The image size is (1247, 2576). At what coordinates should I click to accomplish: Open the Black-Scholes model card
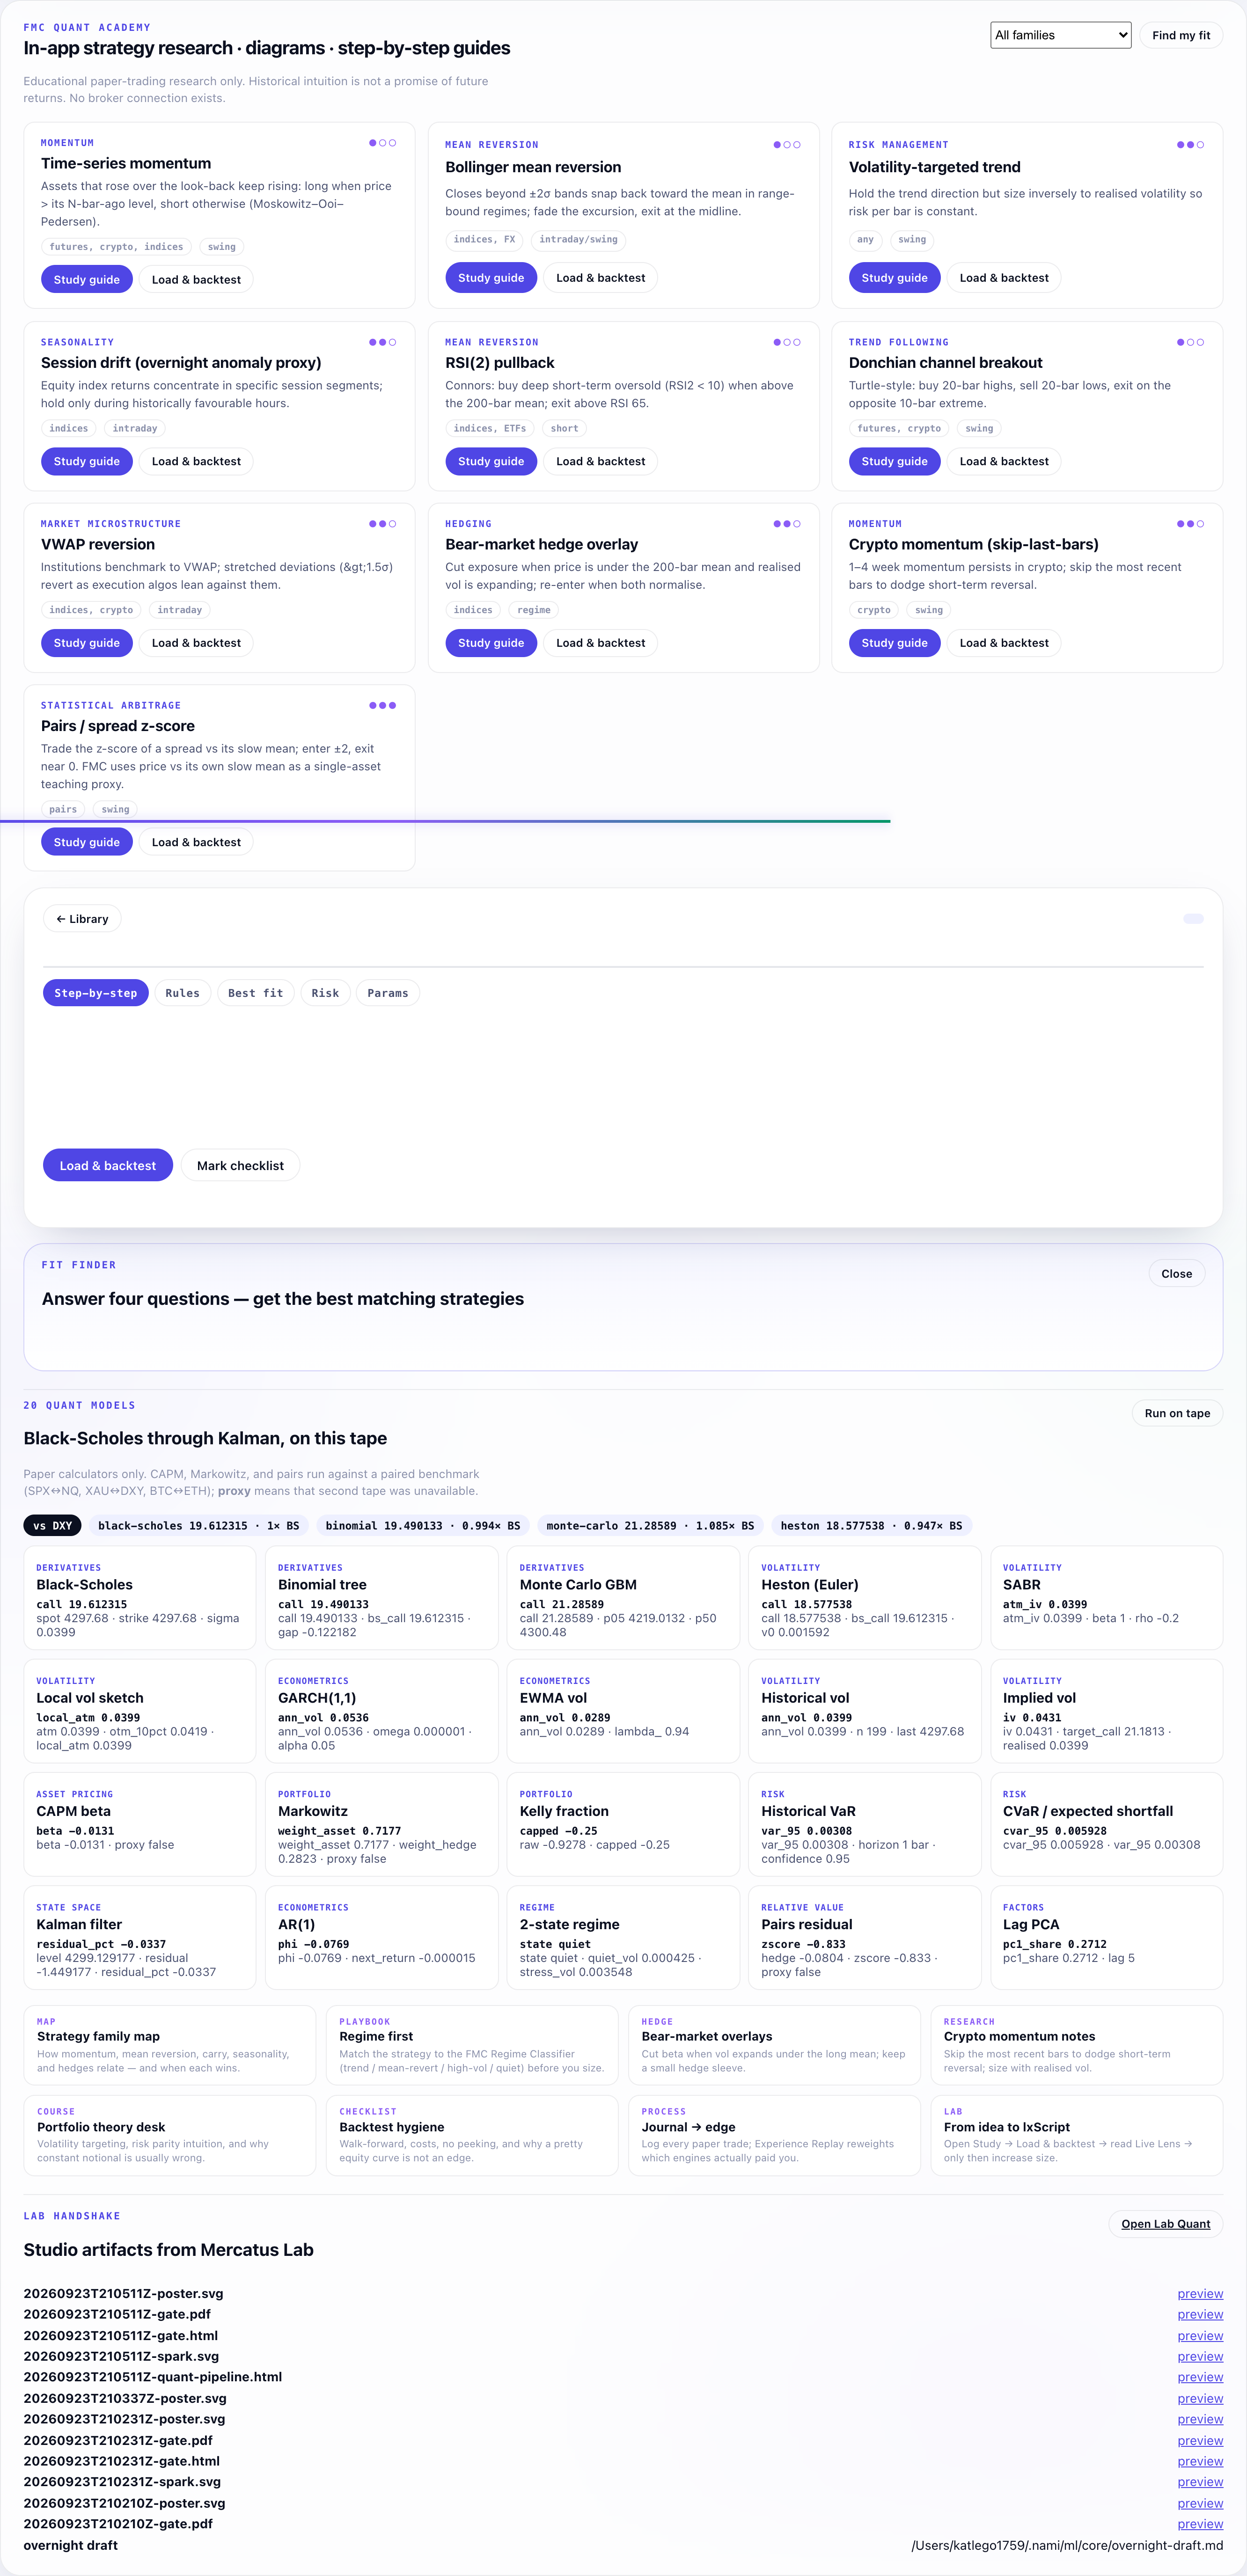click(x=140, y=1598)
